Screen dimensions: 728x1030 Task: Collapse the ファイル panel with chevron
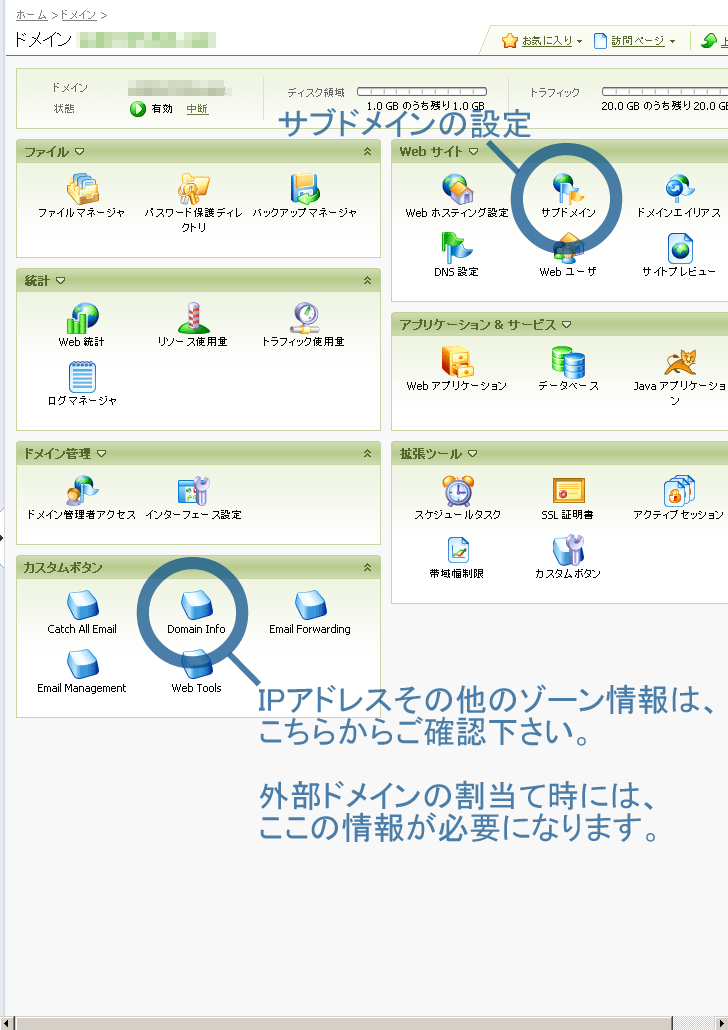click(x=367, y=152)
